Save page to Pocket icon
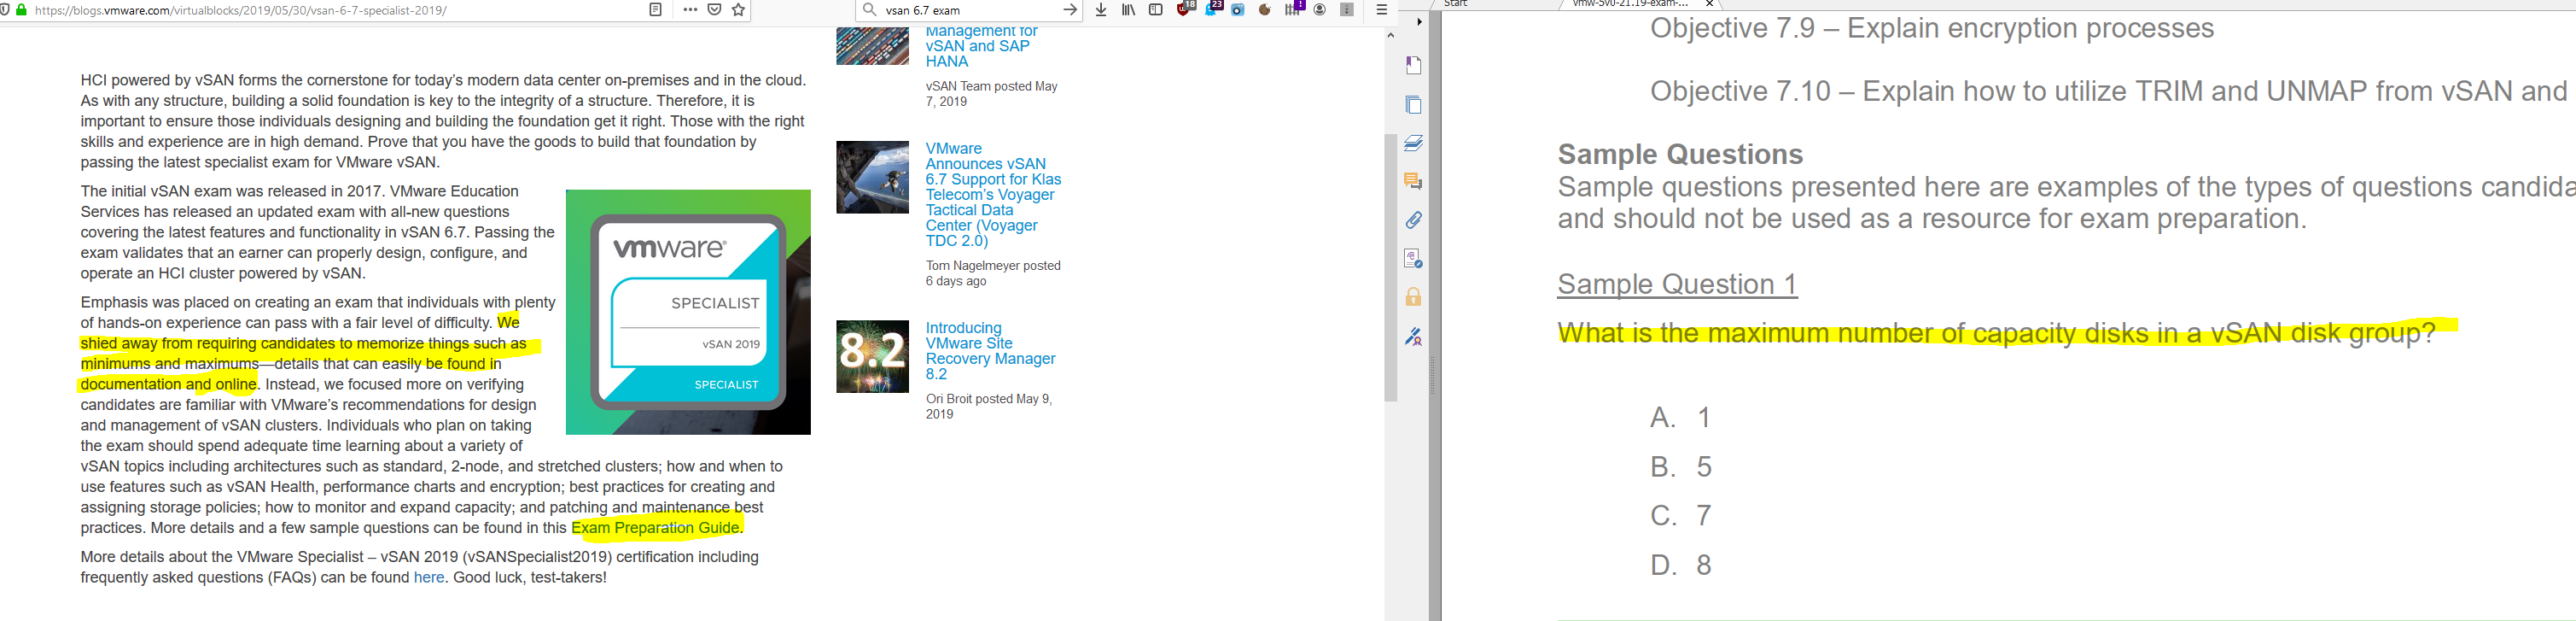Screen dimensions: 2576x621 [x=715, y=10]
